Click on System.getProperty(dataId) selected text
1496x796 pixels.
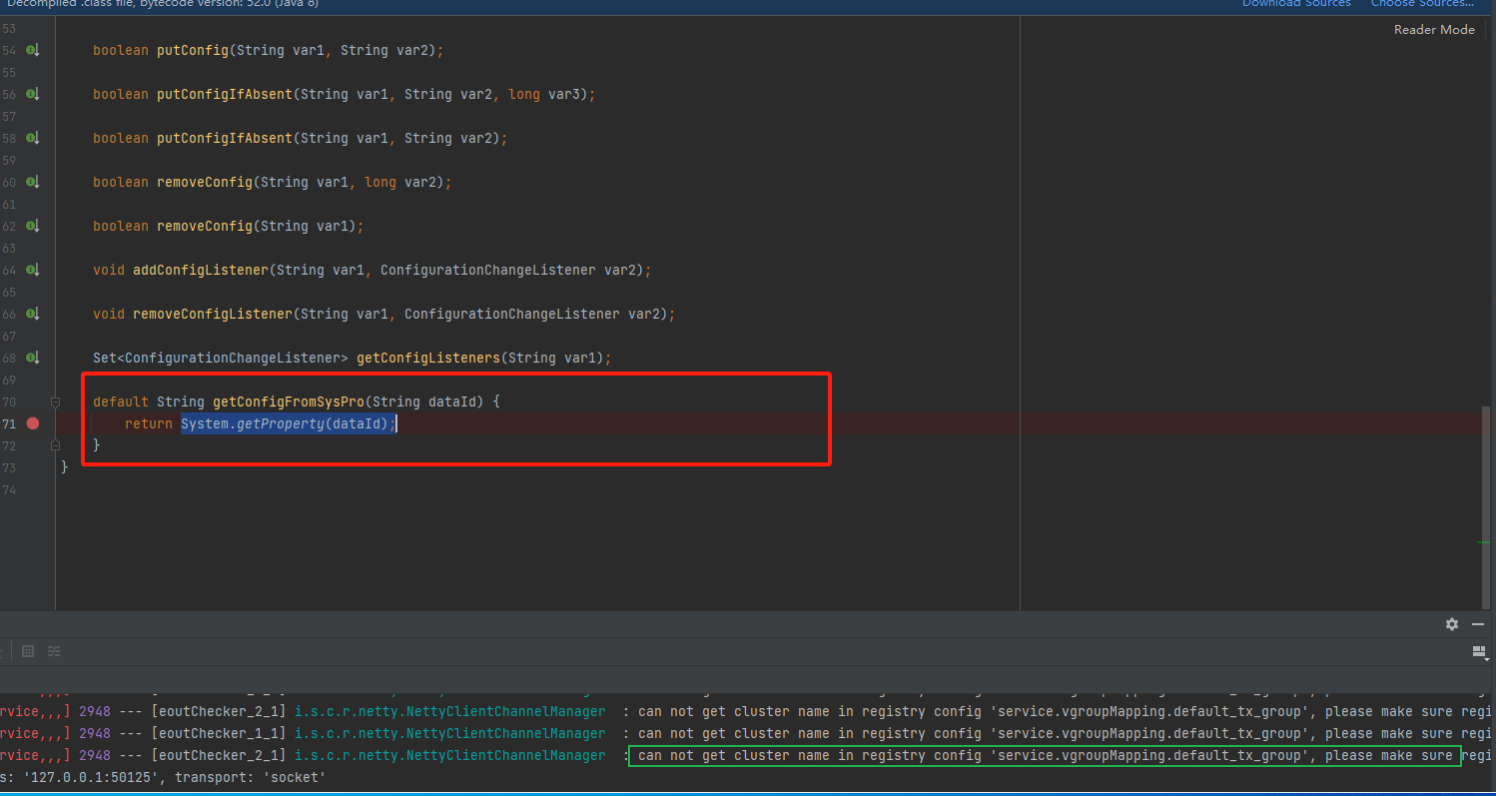click(x=289, y=424)
